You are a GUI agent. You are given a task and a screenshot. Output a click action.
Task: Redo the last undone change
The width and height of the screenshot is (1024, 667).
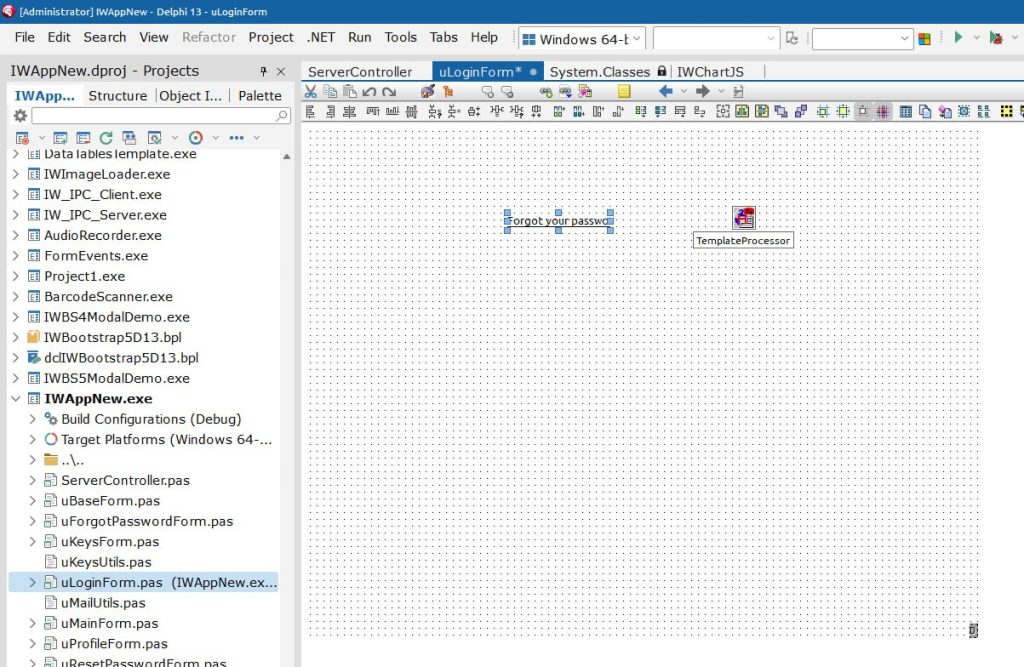coord(389,92)
